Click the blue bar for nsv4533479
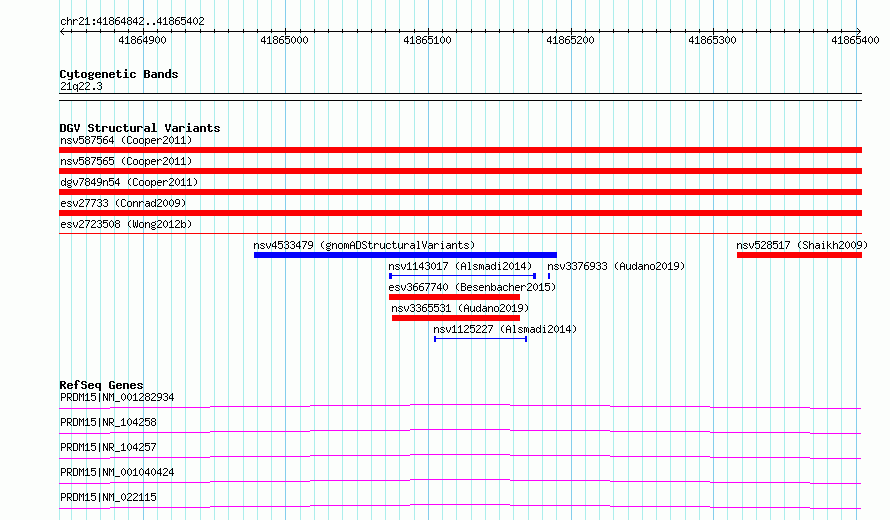This screenshot has height=520, width=890. [x=405, y=255]
